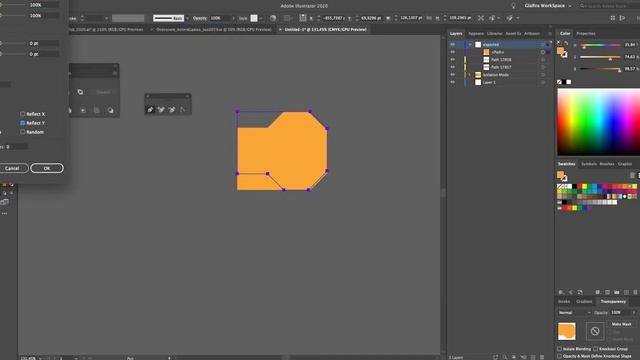Check the Reflect X checkbox

pos(22,114)
